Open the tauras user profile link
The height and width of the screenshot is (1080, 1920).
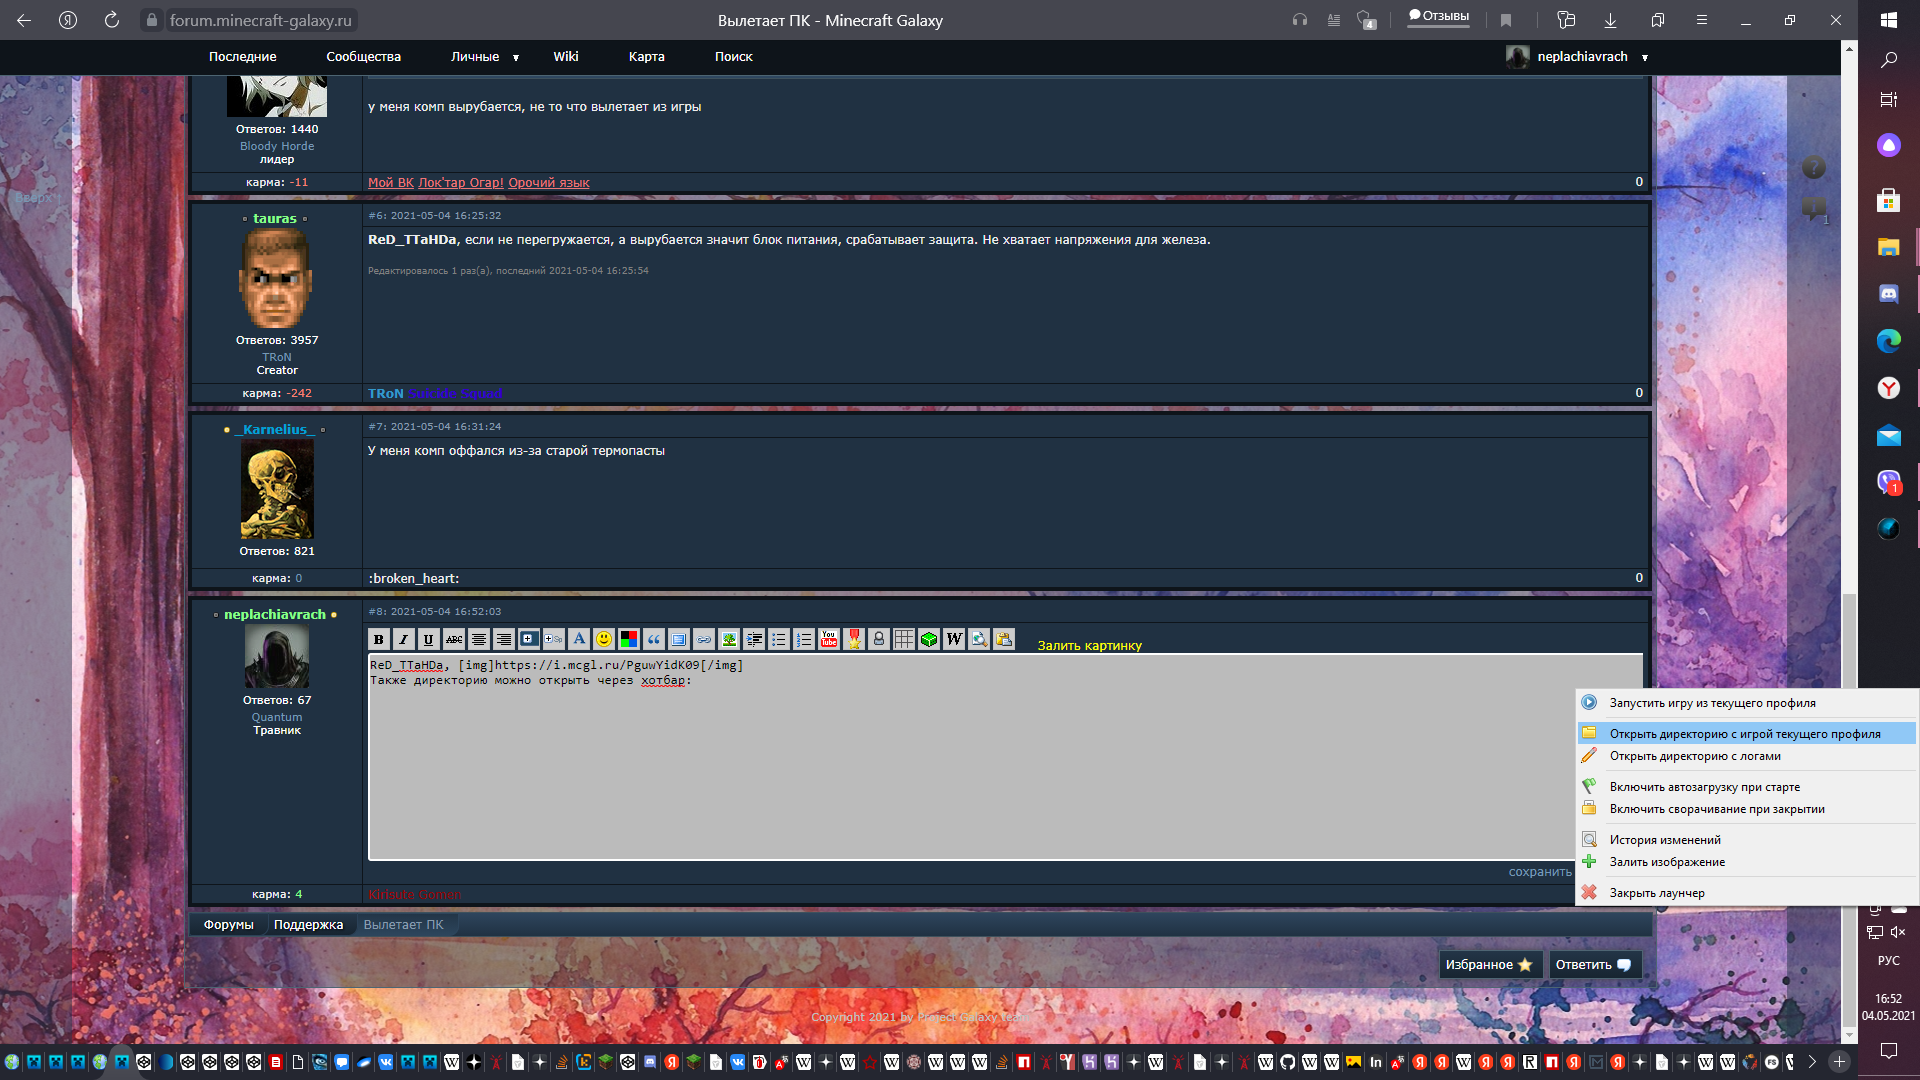(x=275, y=218)
